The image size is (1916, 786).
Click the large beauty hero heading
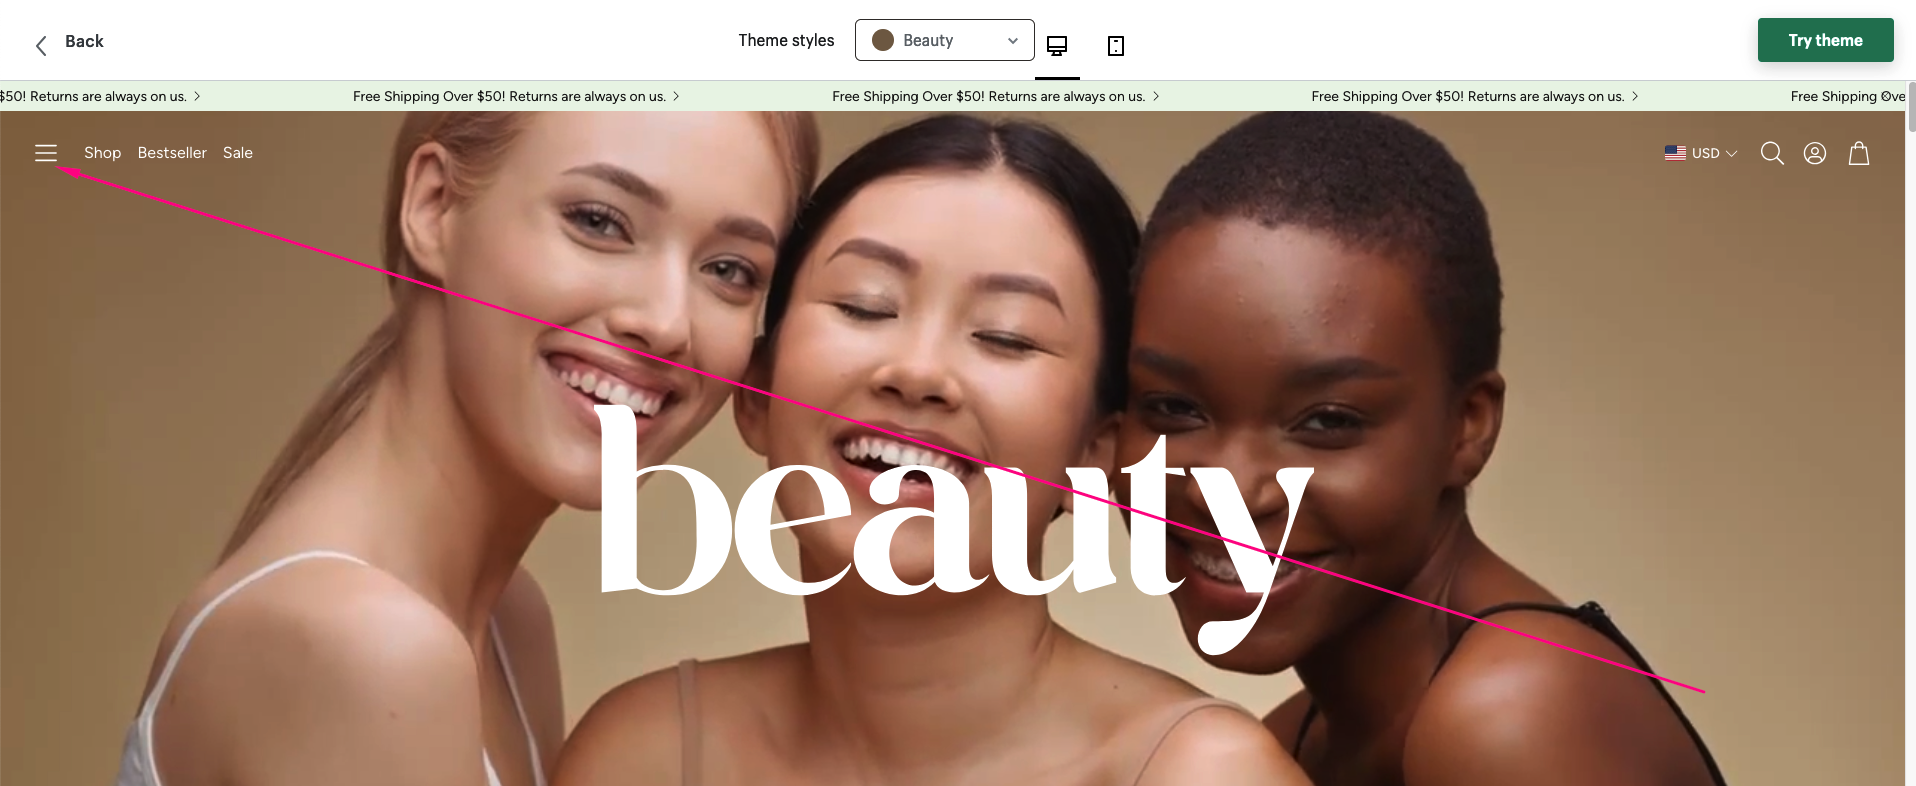(955, 528)
